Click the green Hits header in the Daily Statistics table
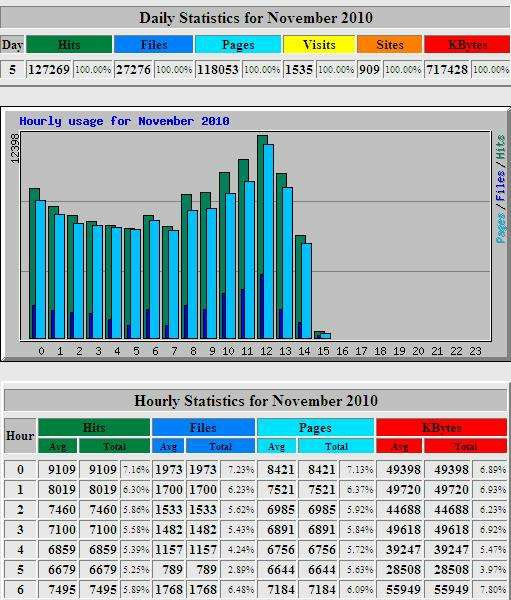 click(x=69, y=45)
